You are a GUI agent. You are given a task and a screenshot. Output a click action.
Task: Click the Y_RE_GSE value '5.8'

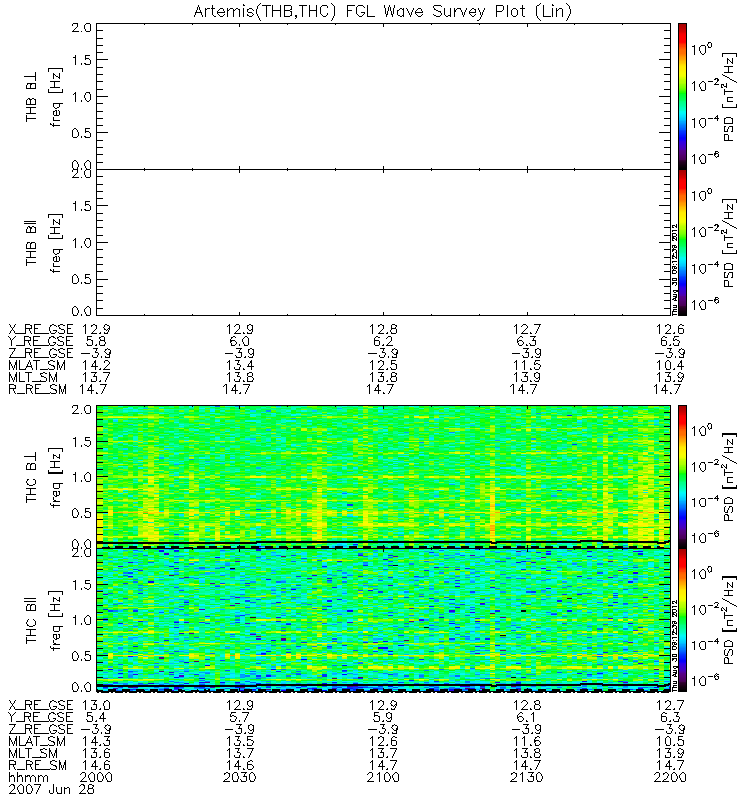96,341
